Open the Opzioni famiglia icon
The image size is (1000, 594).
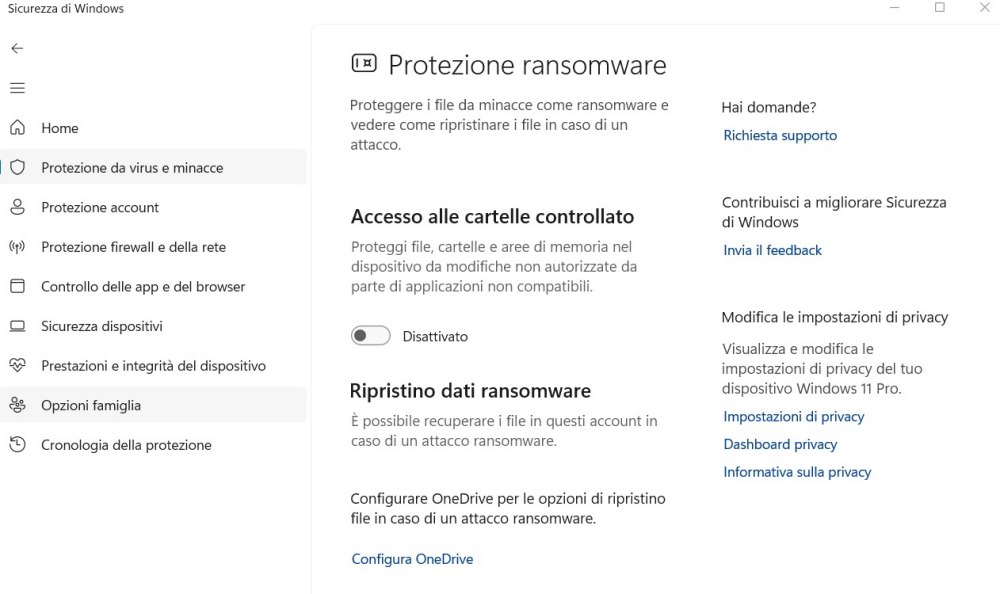tap(17, 405)
